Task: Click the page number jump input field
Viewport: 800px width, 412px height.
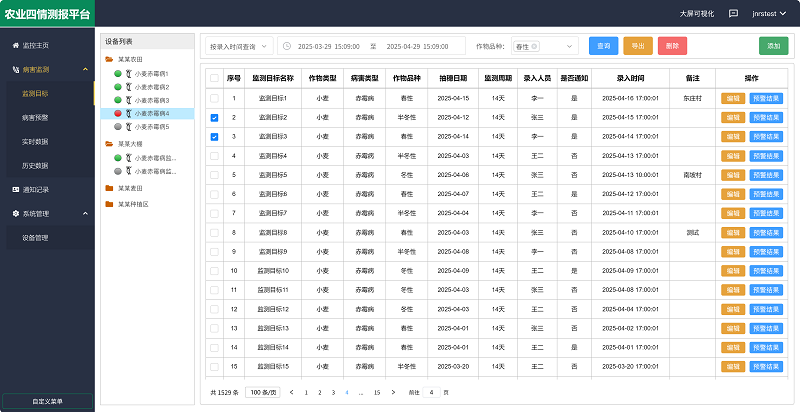Action: pos(431,392)
